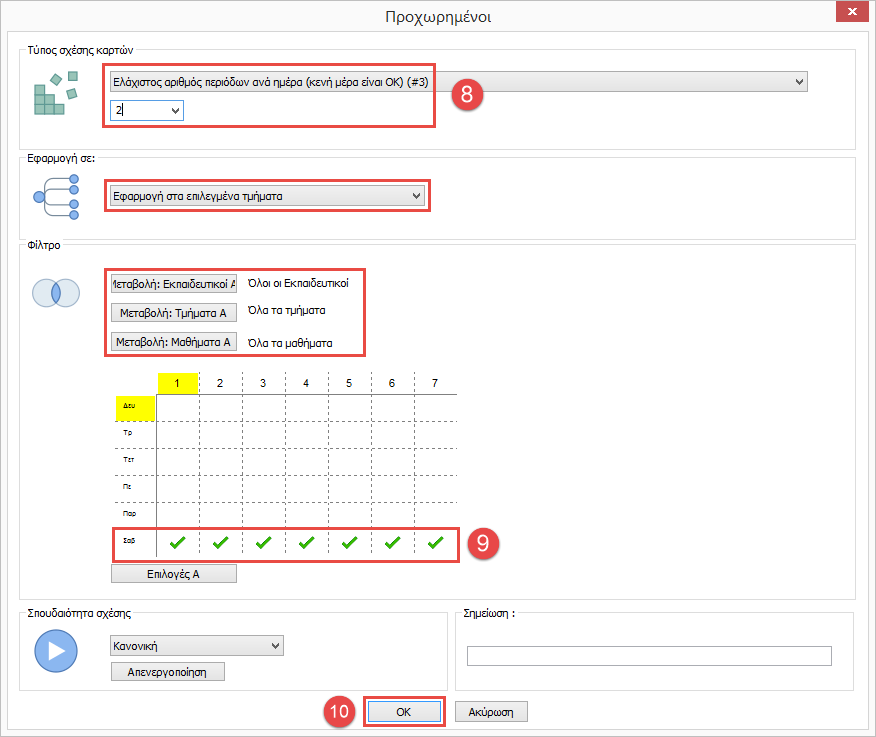The width and height of the screenshot is (876, 737).
Task: Close the Προχωρημένοι dialog window
Action: [x=852, y=13]
